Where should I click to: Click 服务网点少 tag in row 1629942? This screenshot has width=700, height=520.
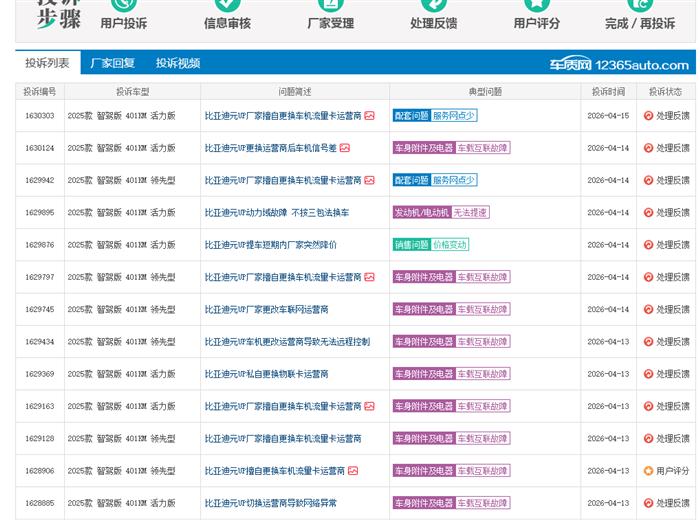click(454, 180)
